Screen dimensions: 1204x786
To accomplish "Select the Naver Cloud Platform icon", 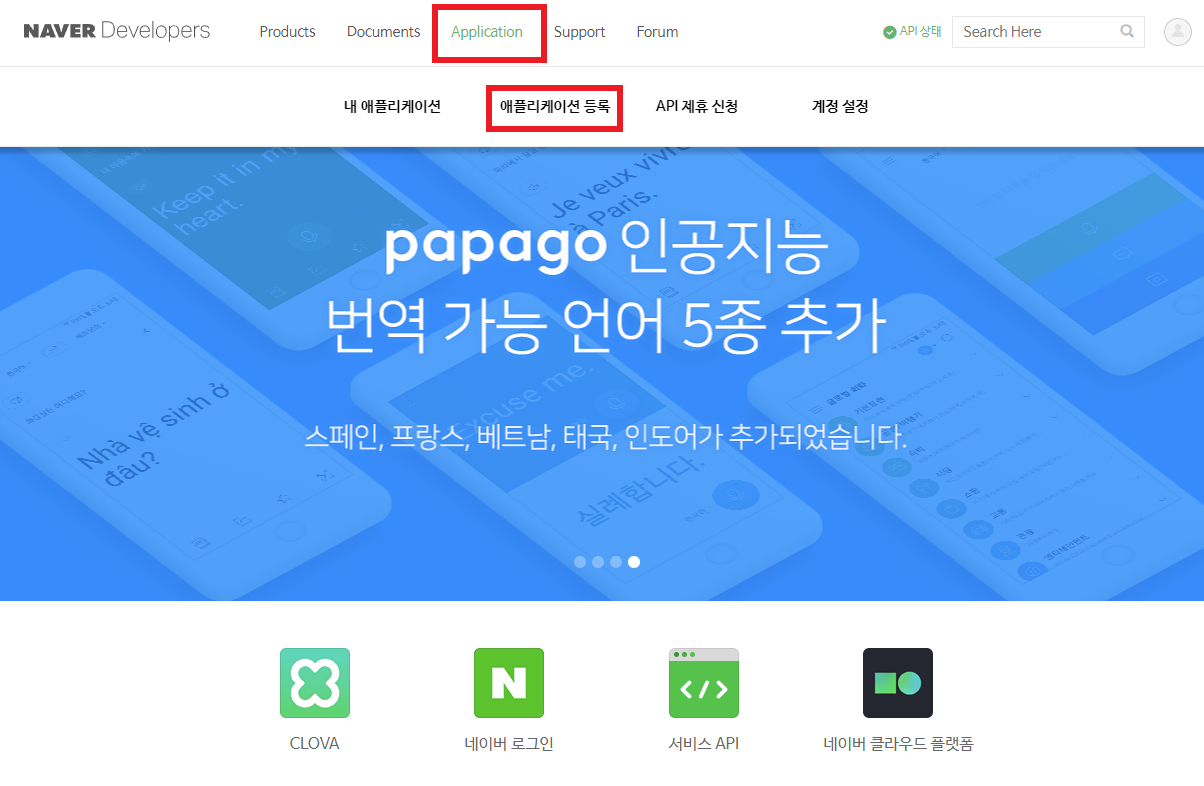I will pyautogui.click(x=898, y=683).
